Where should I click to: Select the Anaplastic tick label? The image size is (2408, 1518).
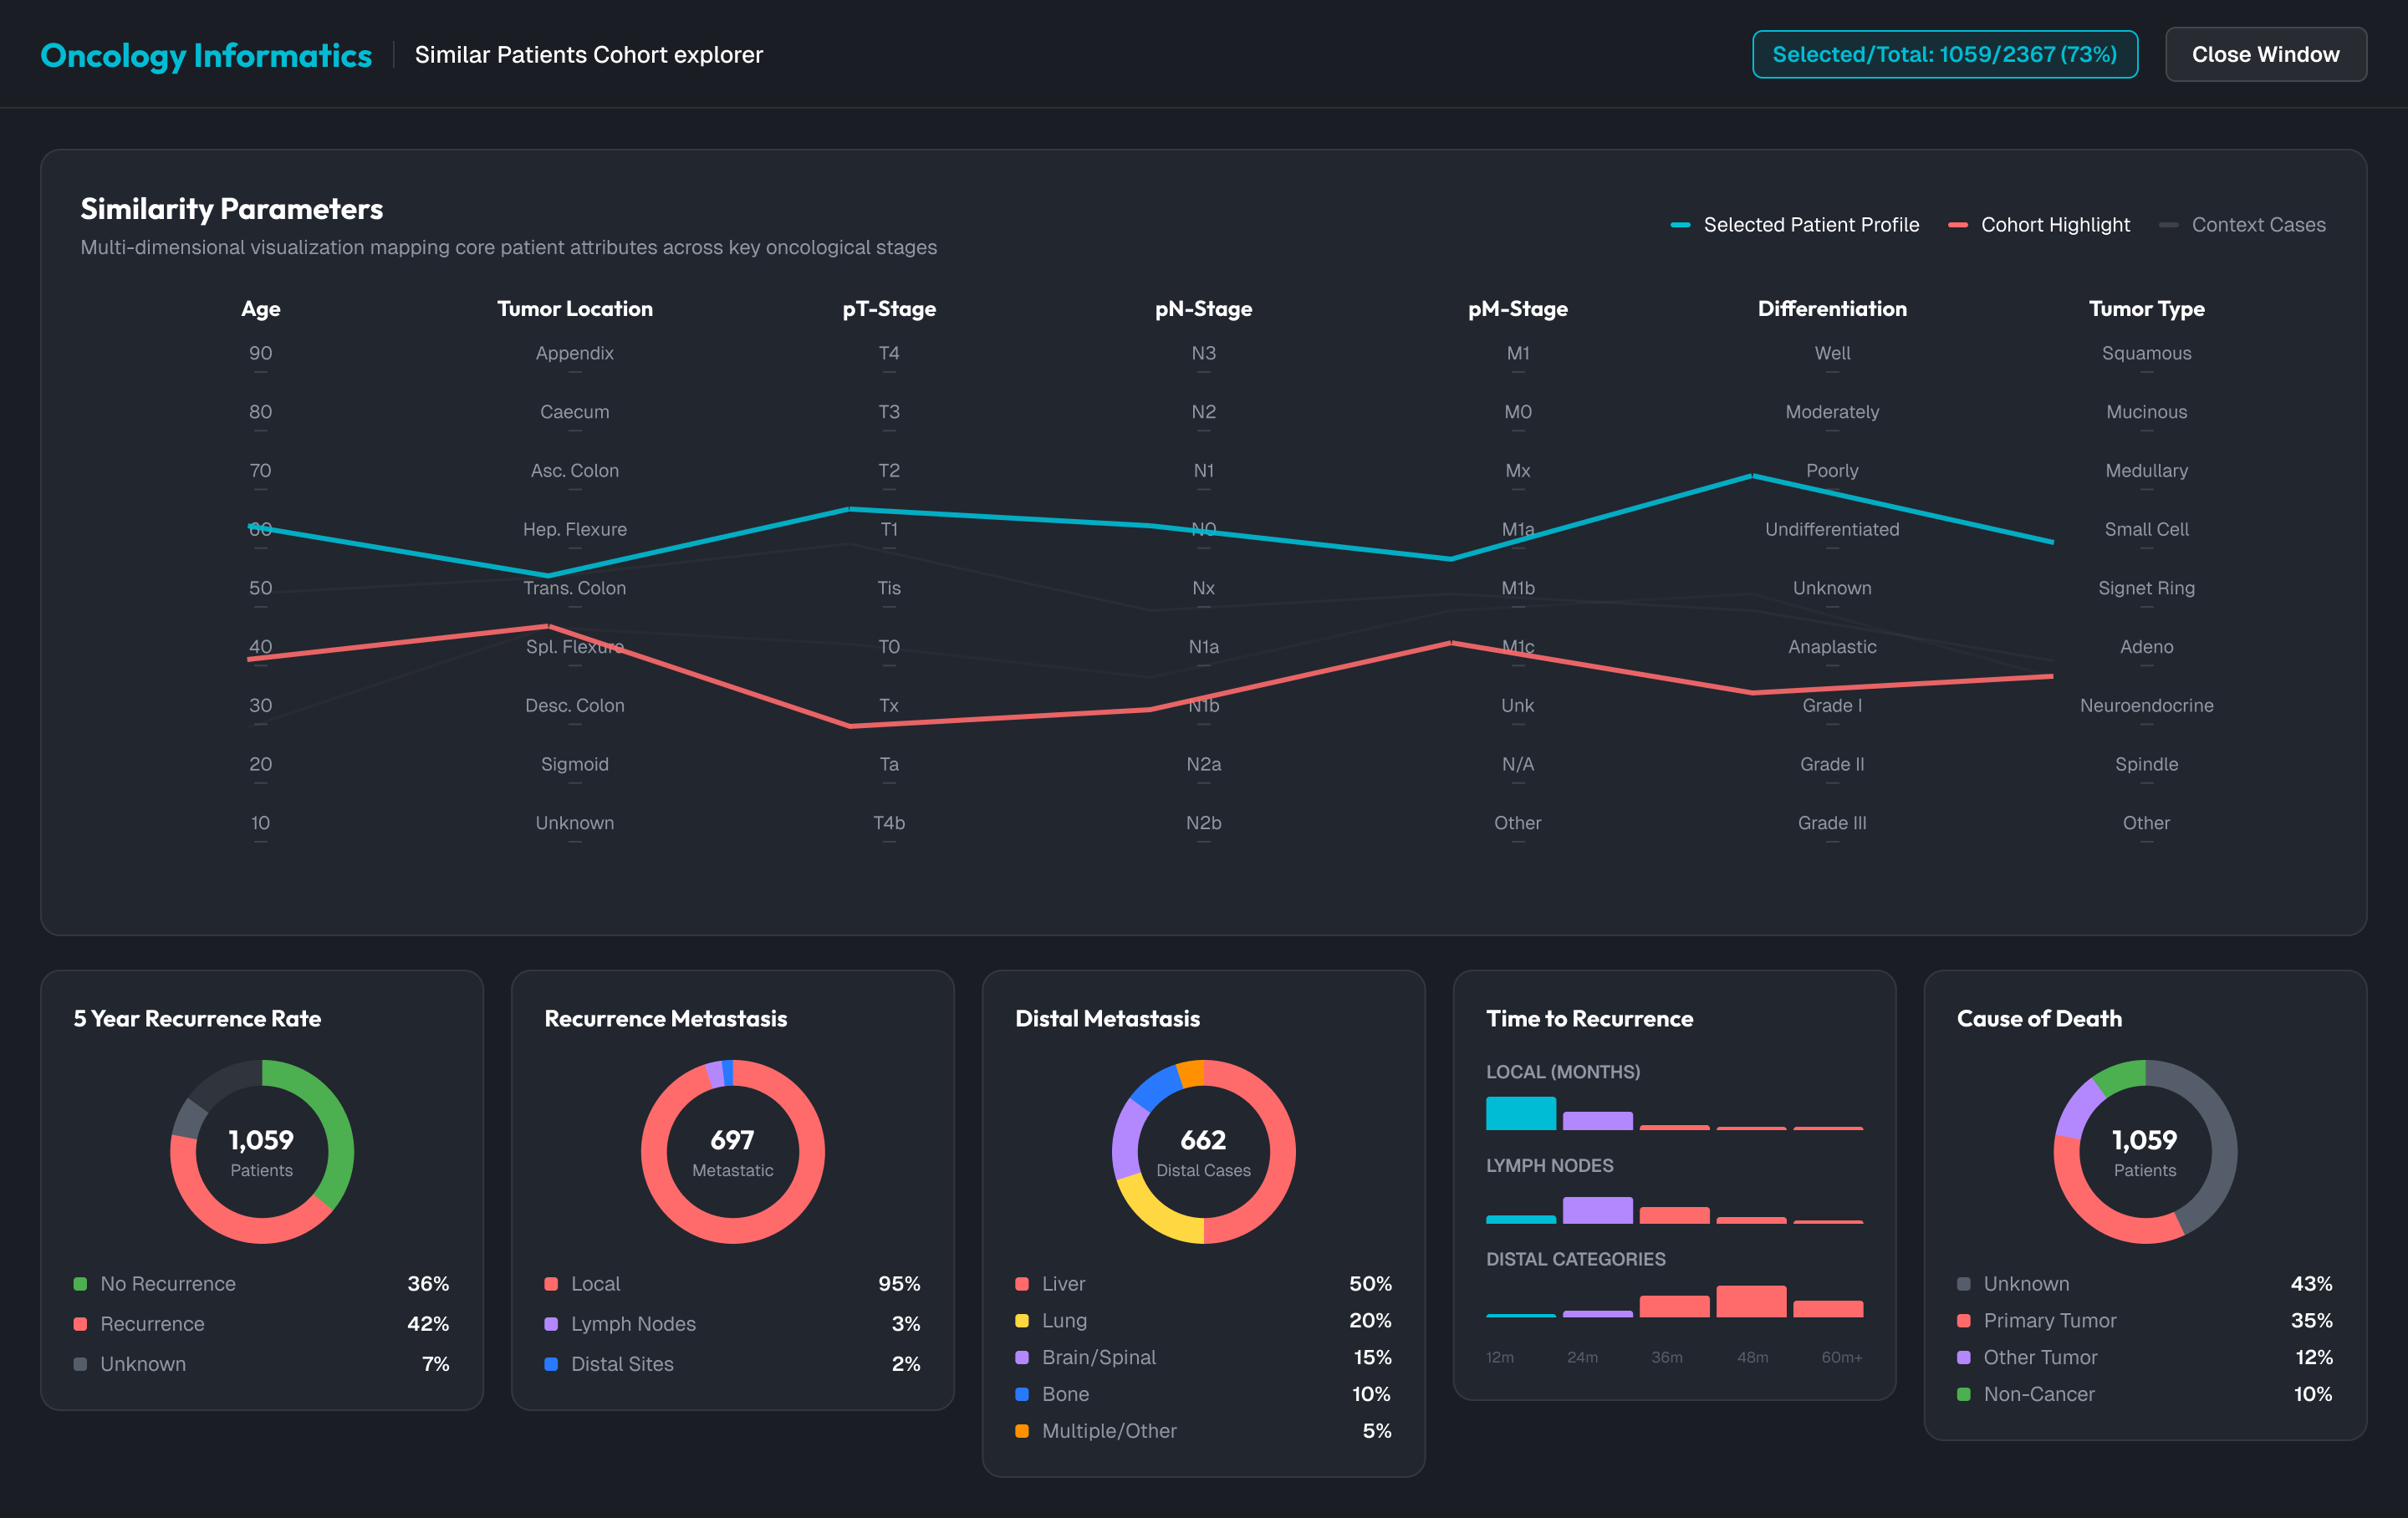(x=1832, y=647)
